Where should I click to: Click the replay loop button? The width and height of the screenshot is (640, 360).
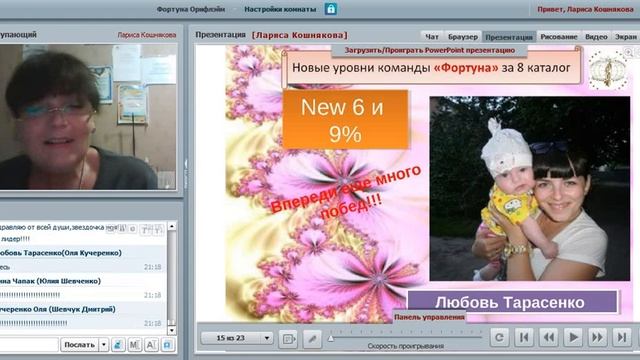pyautogui.click(x=499, y=338)
